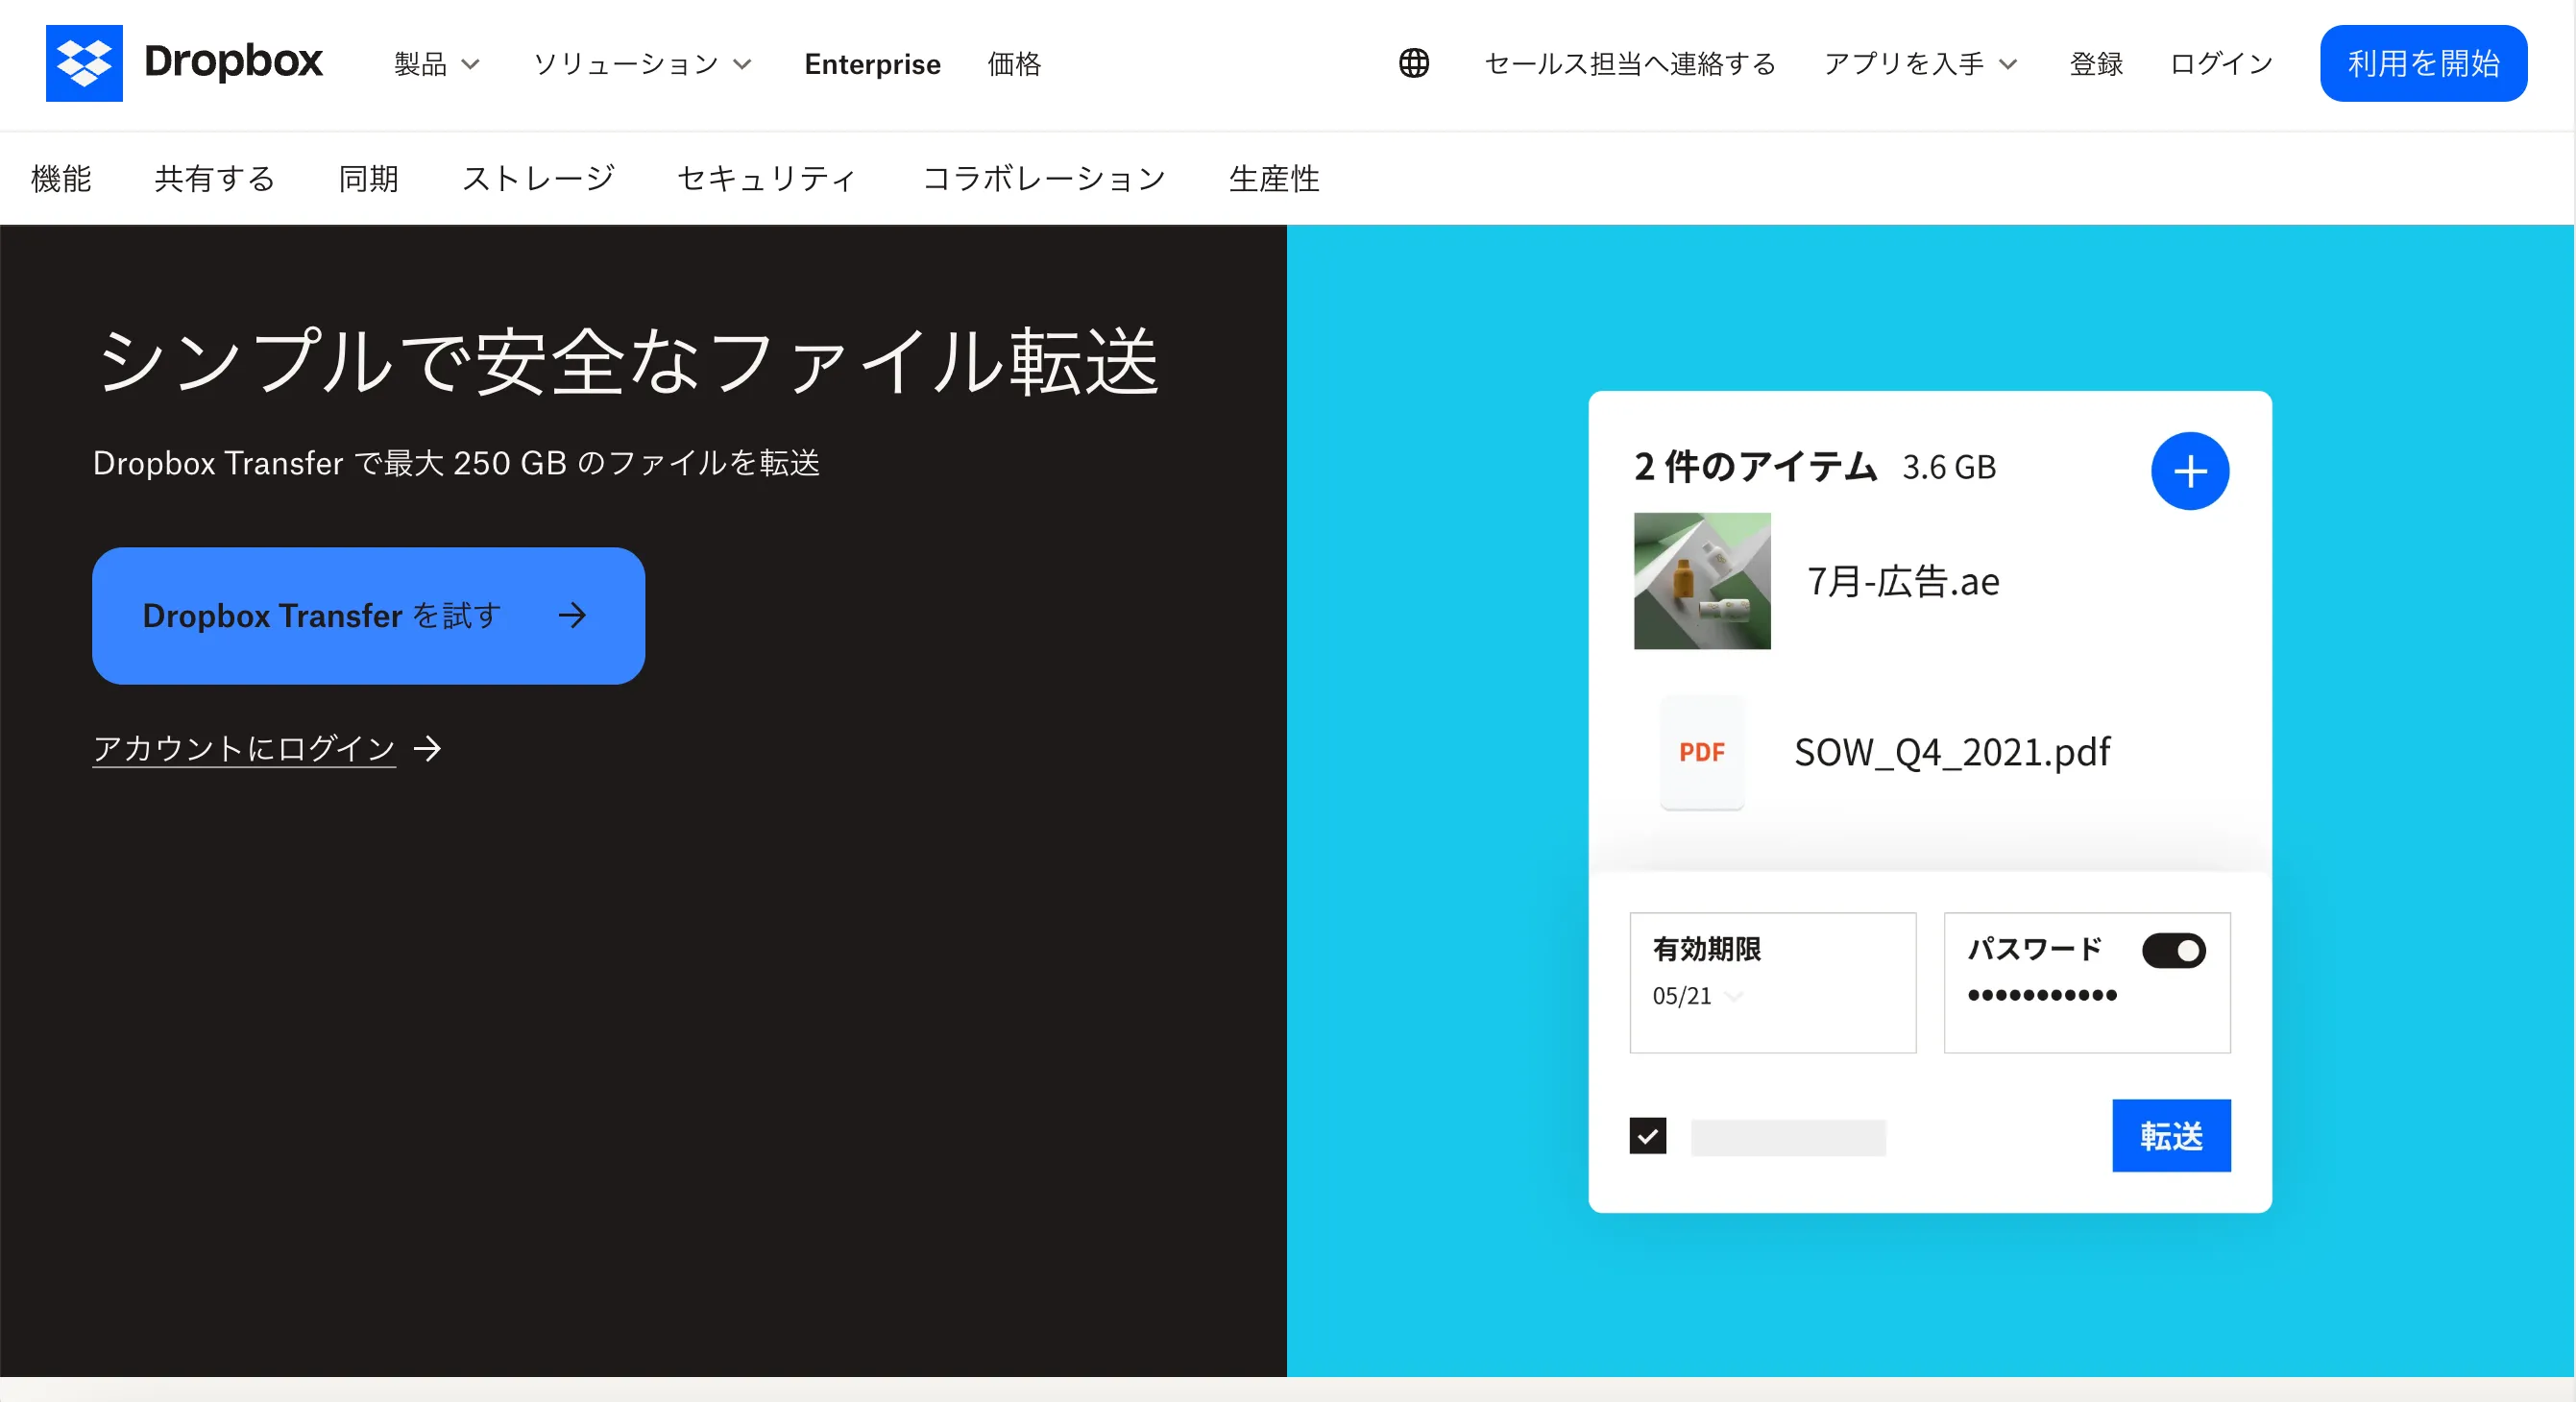The width and height of the screenshot is (2576, 1402).
Task: Click the gray placeholder field beside checkbox
Action: coord(1788,1137)
